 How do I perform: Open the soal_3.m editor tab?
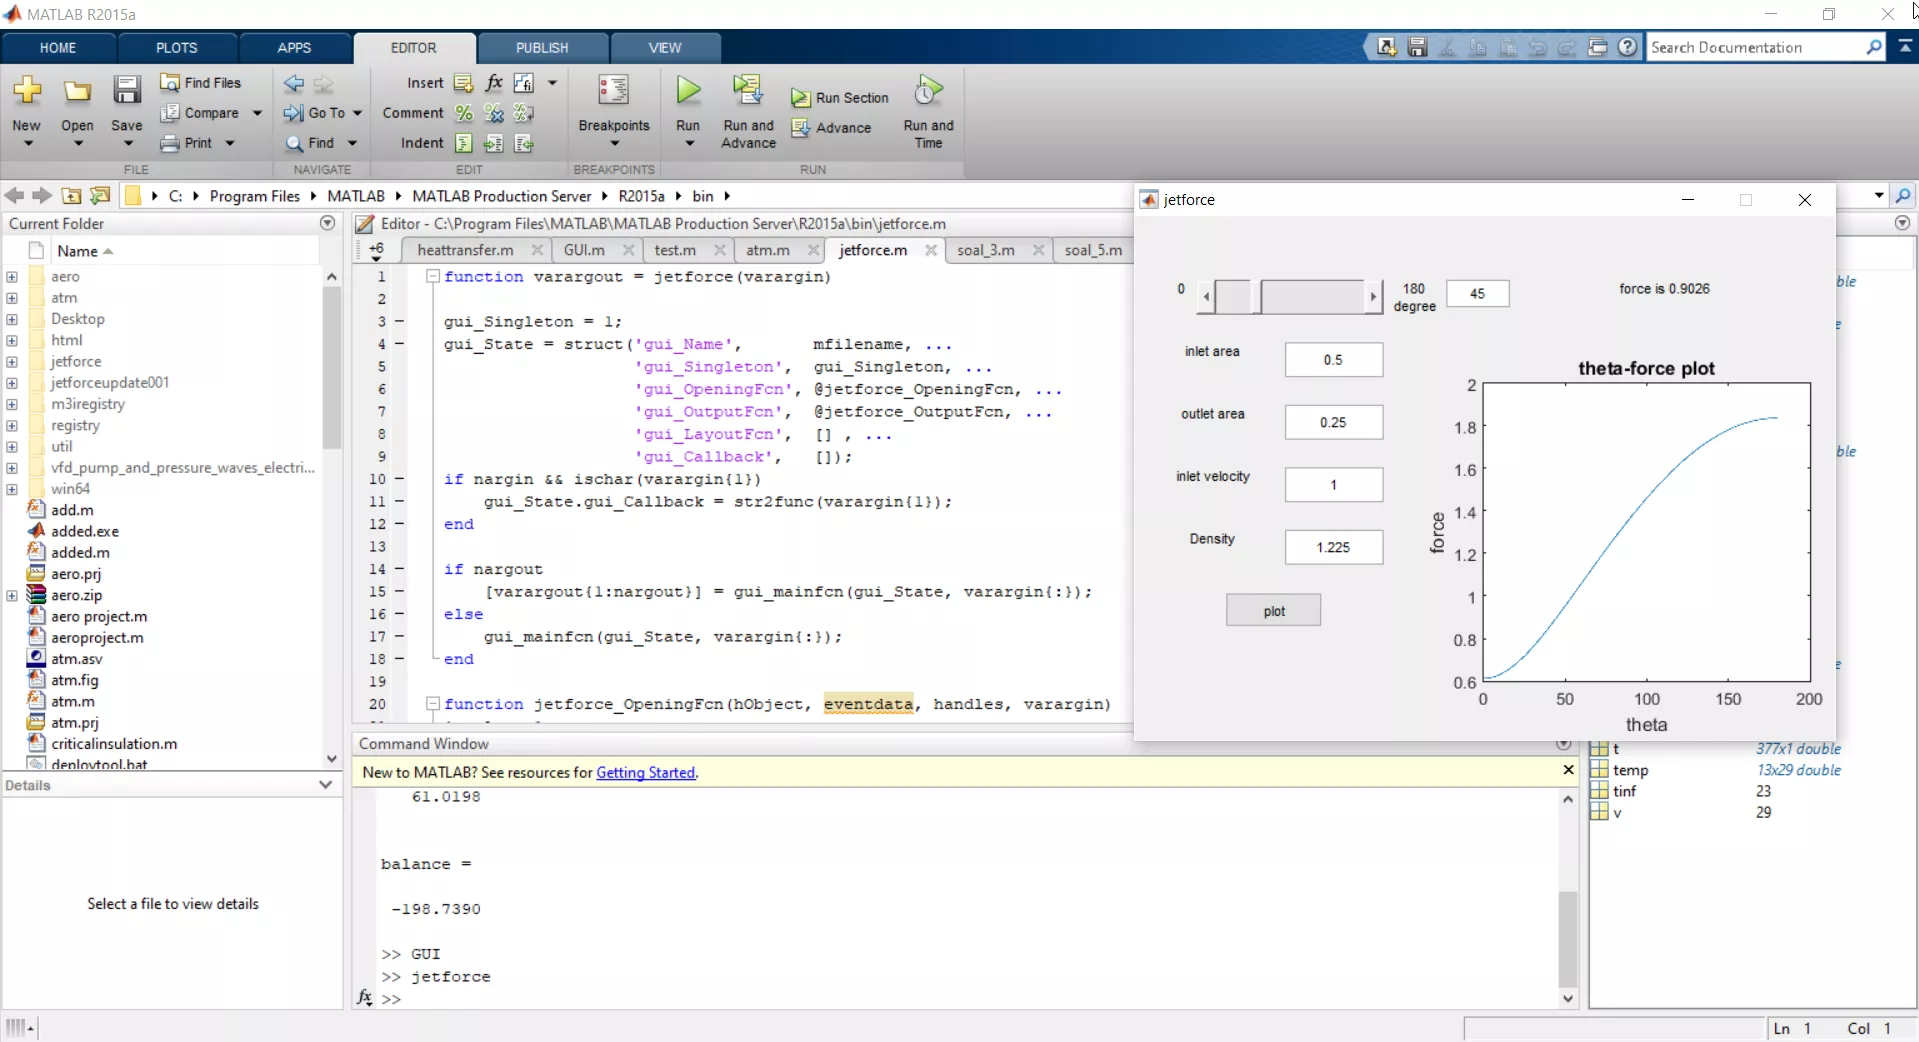click(x=986, y=250)
